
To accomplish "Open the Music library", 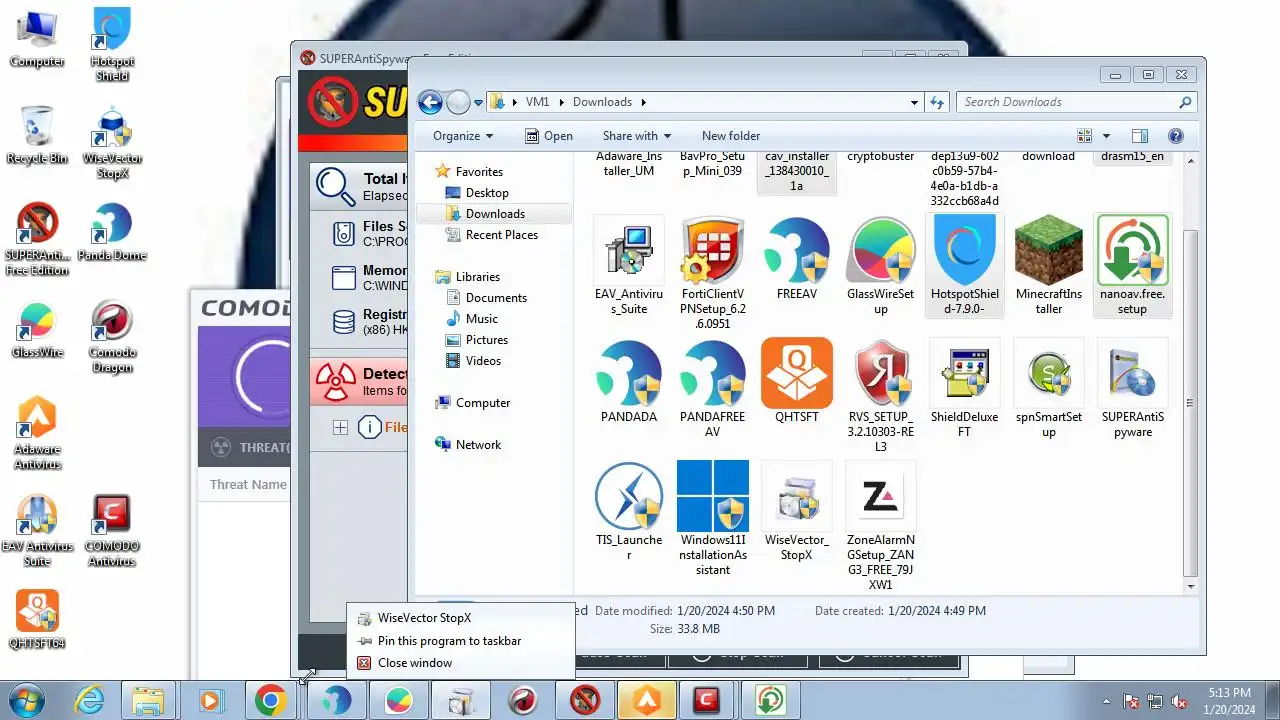I will [x=481, y=319].
